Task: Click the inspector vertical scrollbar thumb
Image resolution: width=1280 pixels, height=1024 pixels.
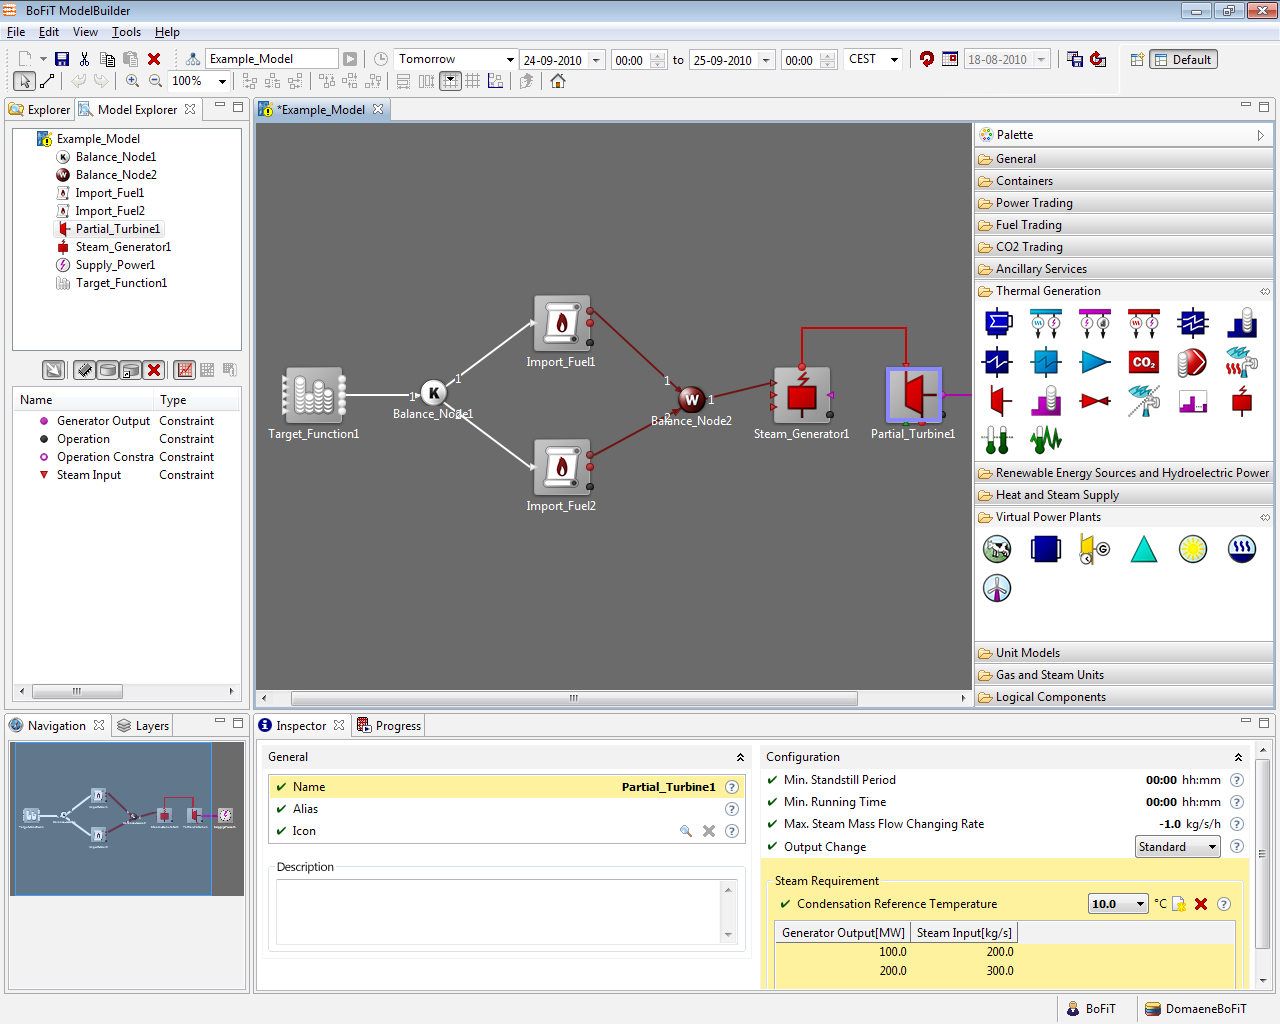Action: (x=1262, y=853)
